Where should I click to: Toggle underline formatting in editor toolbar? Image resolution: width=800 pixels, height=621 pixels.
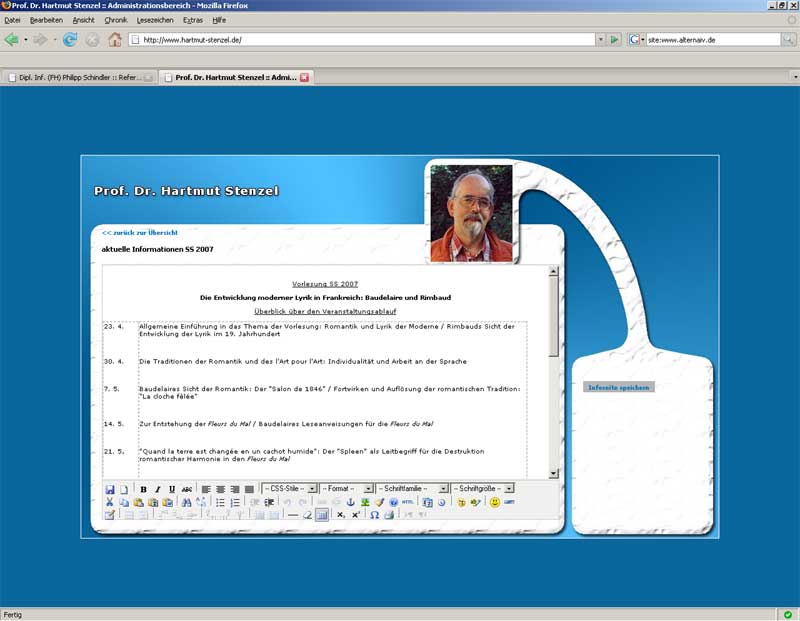pyautogui.click(x=171, y=489)
